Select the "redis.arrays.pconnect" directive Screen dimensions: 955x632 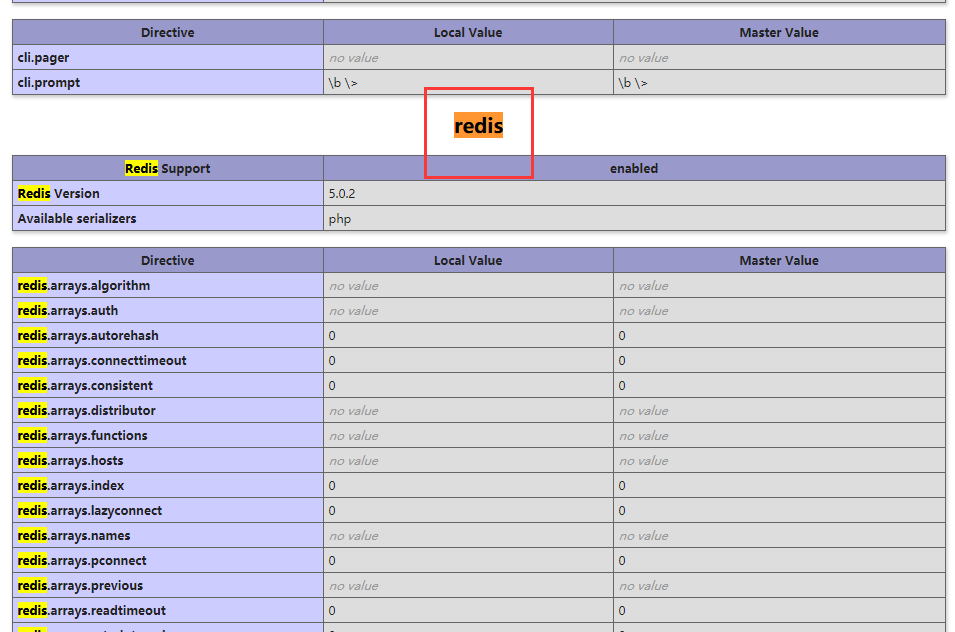[x=82, y=560]
